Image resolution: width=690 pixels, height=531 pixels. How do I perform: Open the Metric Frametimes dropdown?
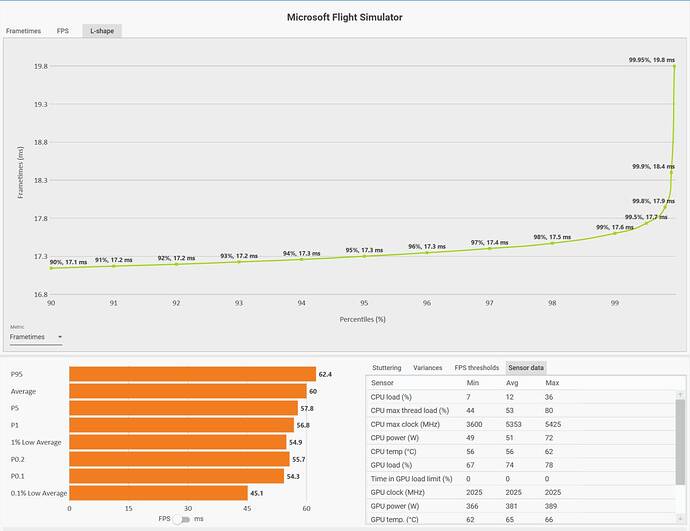[36, 337]
